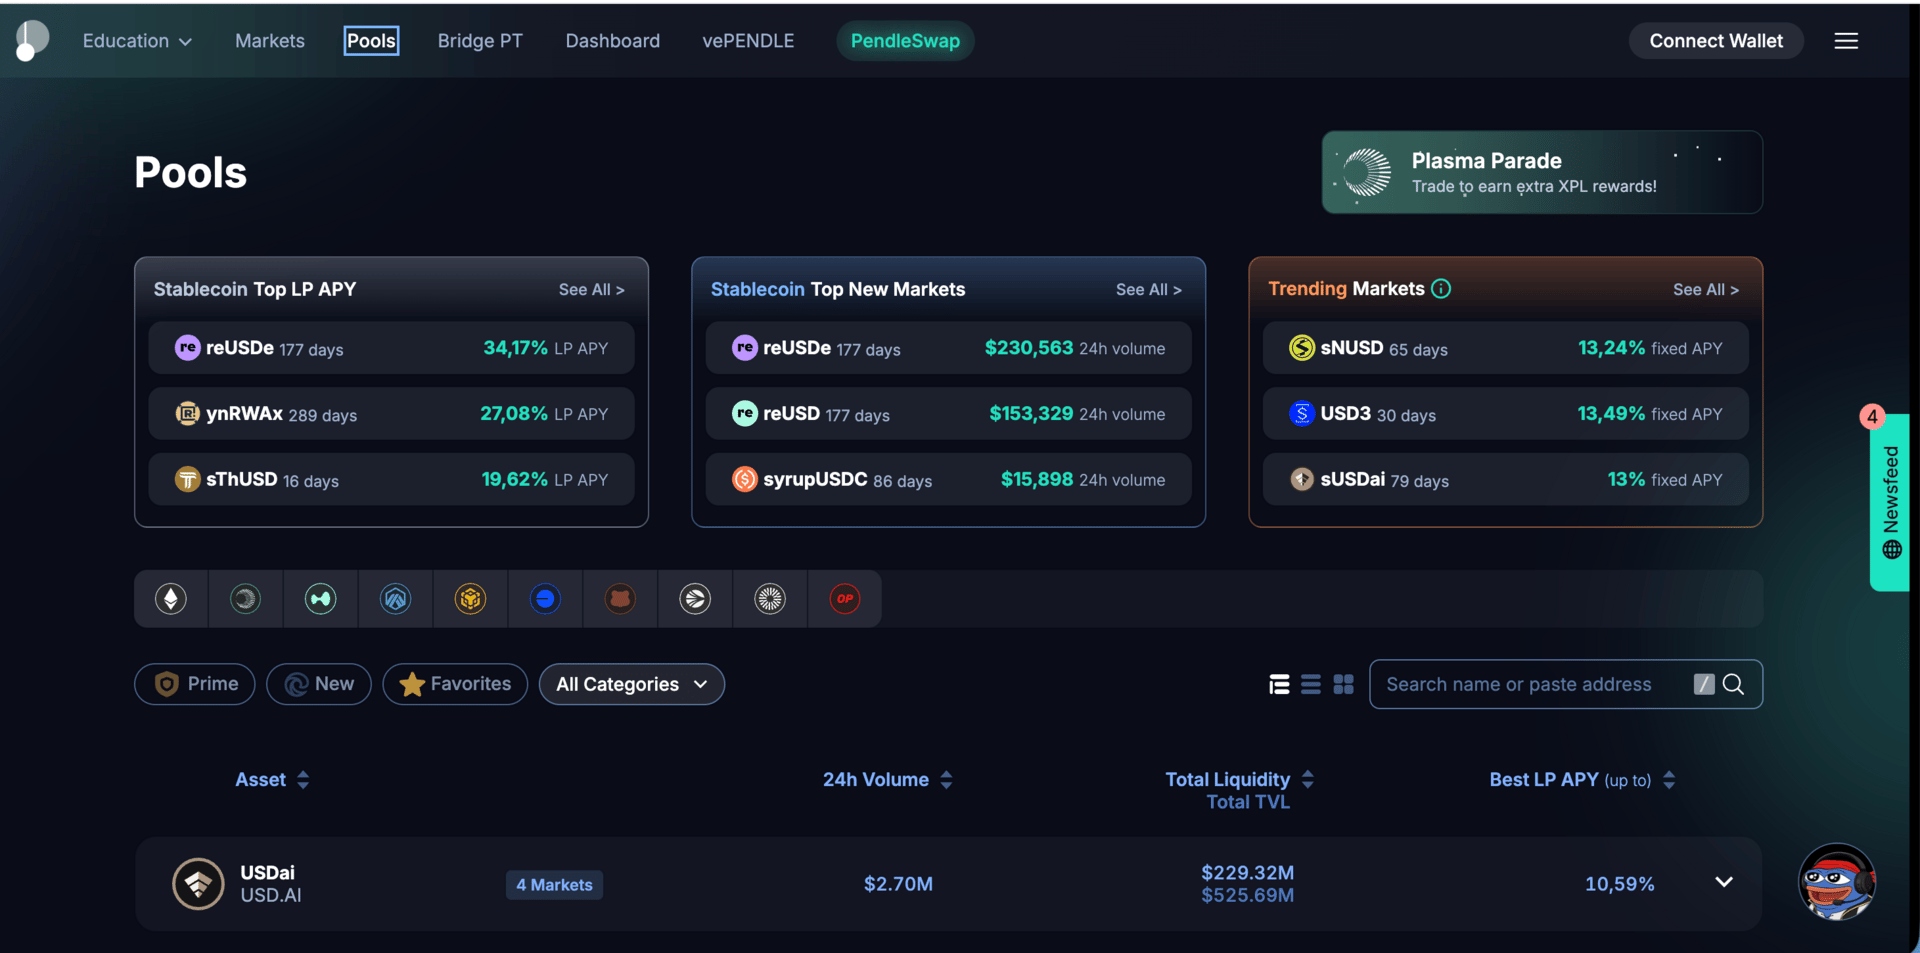This screenshot has width=1920, height=953.
Task: Click the syrupUSDC token icon
Action: point(744,479)
